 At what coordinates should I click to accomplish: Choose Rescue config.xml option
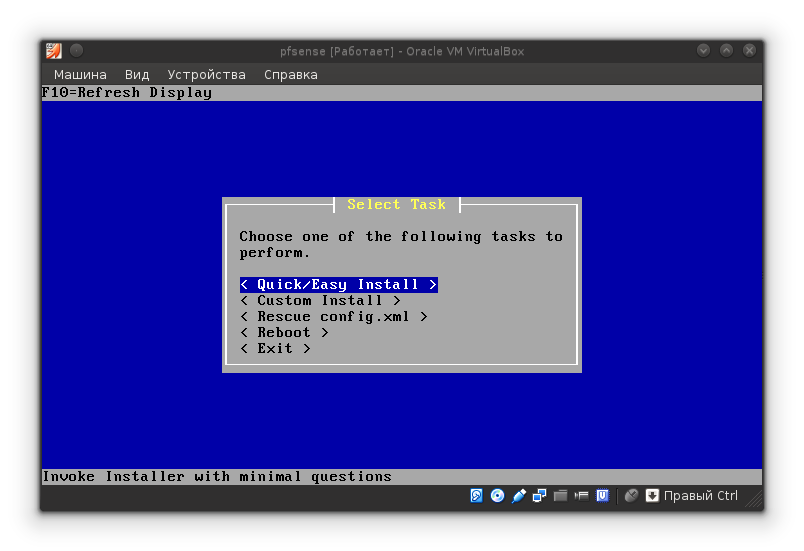tap(334, 316)
